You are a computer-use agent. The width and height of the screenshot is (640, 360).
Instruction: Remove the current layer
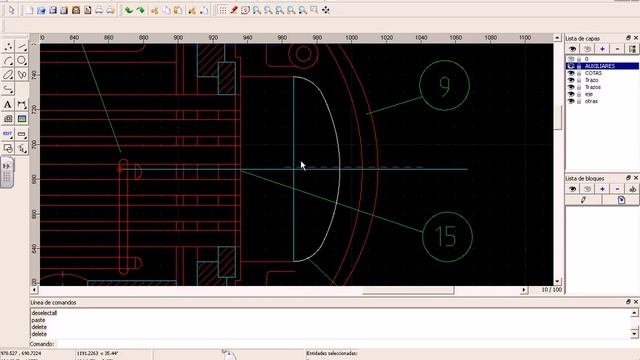(617, 49)
